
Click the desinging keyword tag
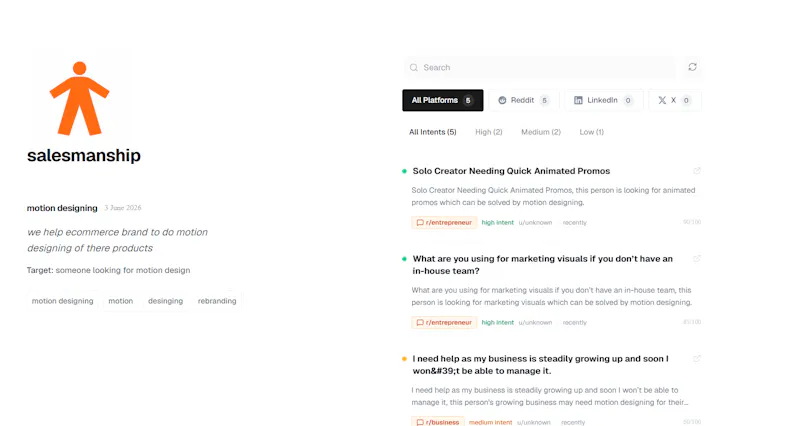165,301
